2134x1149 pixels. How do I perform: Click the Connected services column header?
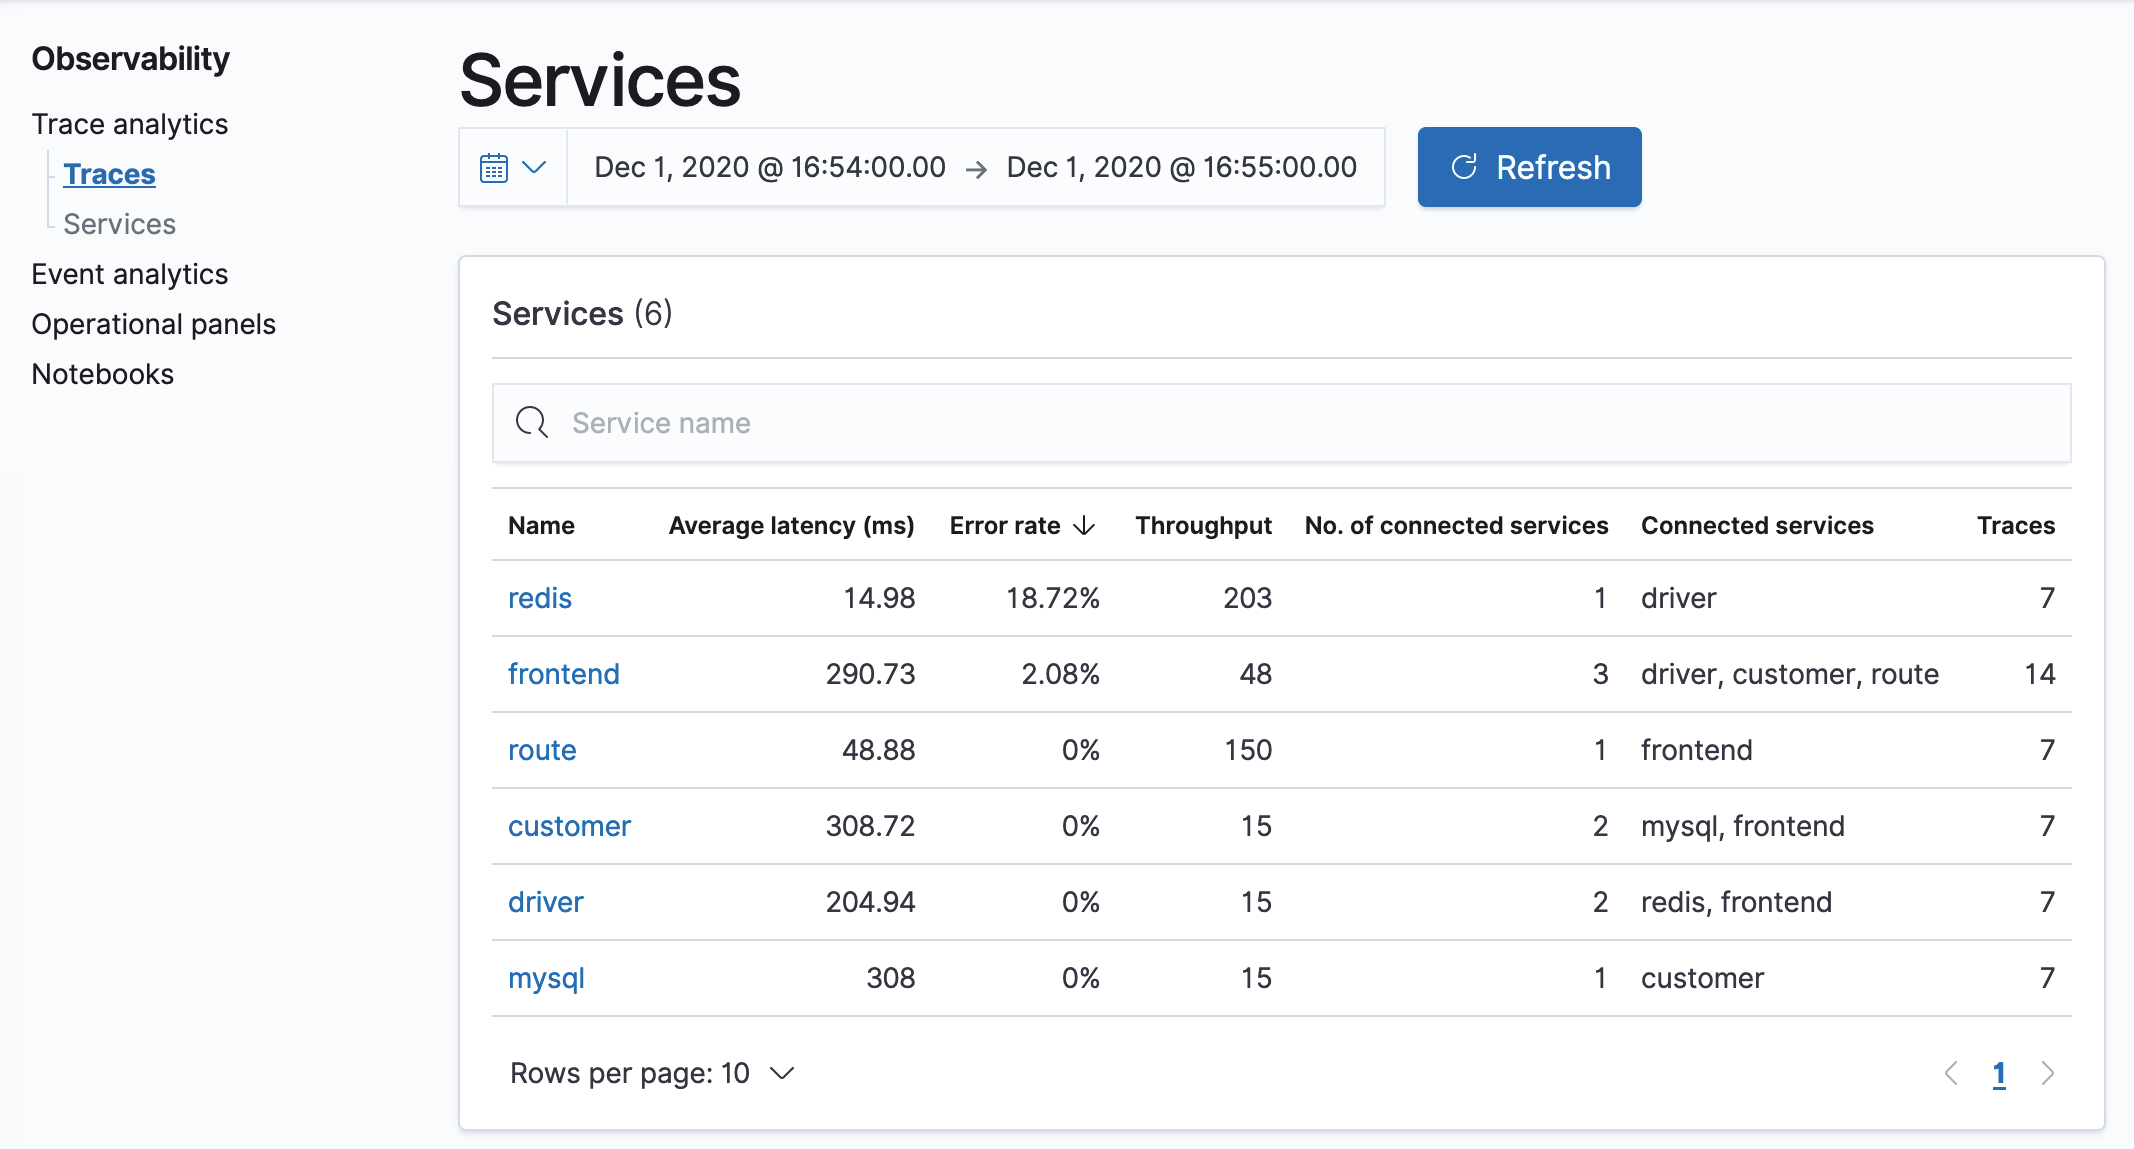coord(1757,526)
